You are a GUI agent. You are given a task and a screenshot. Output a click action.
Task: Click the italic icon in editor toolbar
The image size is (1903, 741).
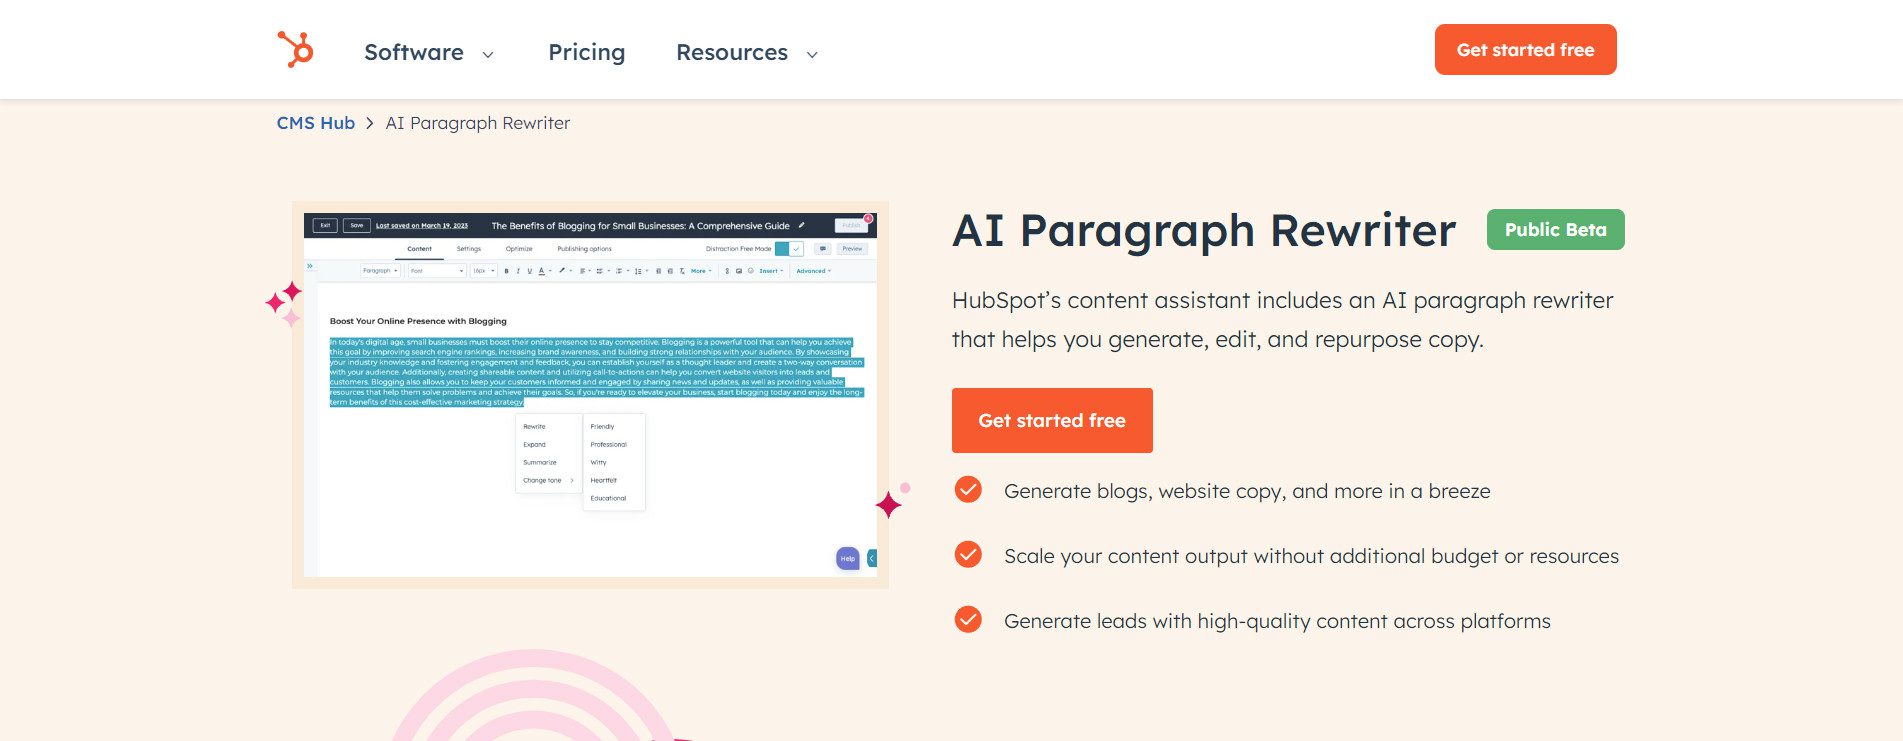(x=518, y=271)
